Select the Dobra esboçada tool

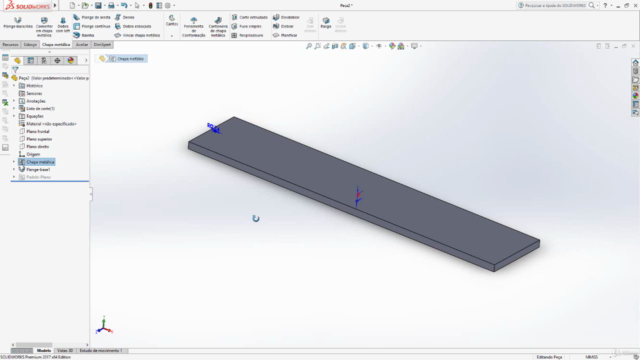coord(133,26)
